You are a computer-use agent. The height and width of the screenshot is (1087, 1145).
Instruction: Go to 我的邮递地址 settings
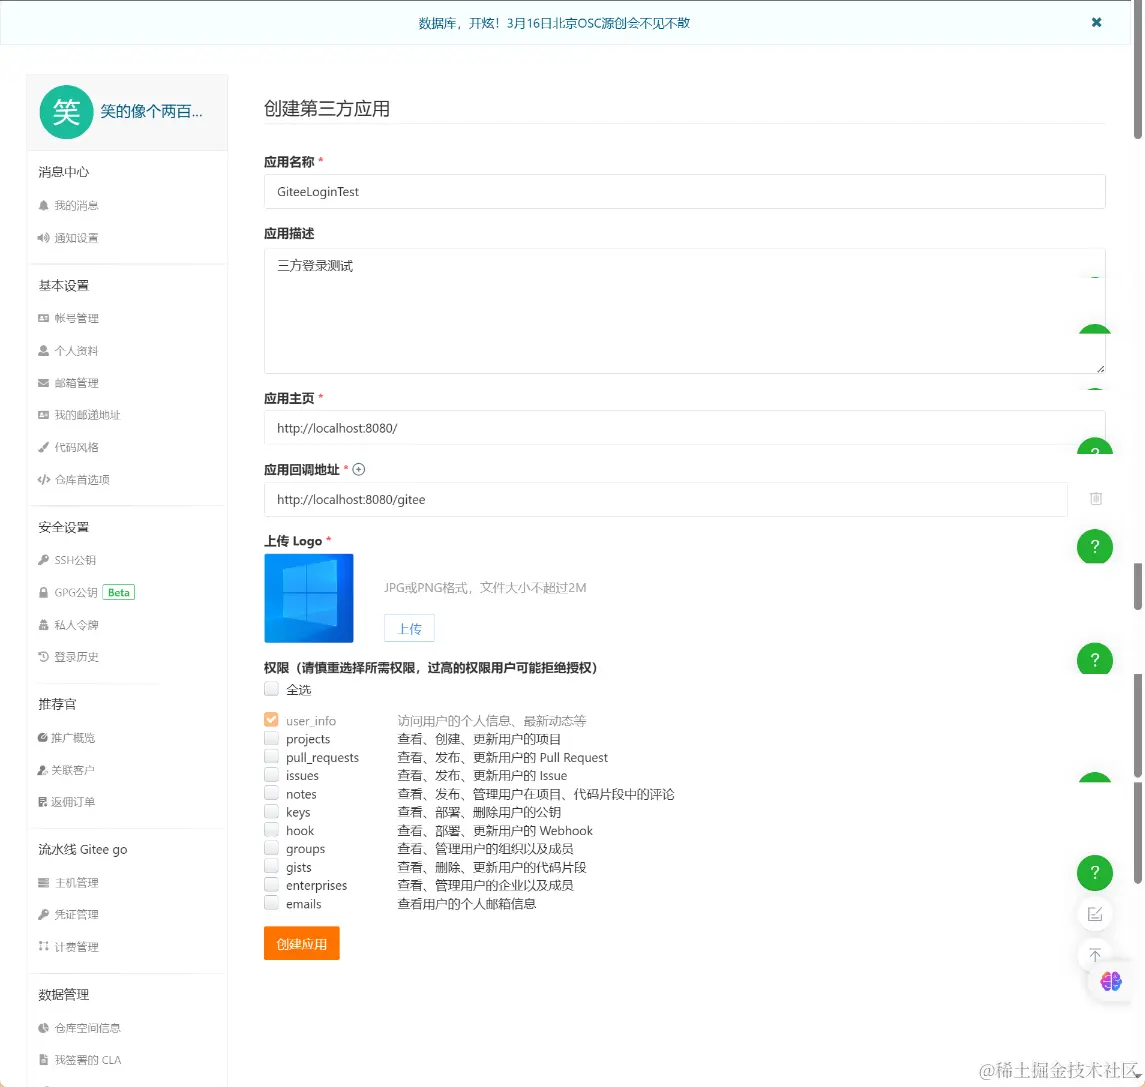click(79, 415)
